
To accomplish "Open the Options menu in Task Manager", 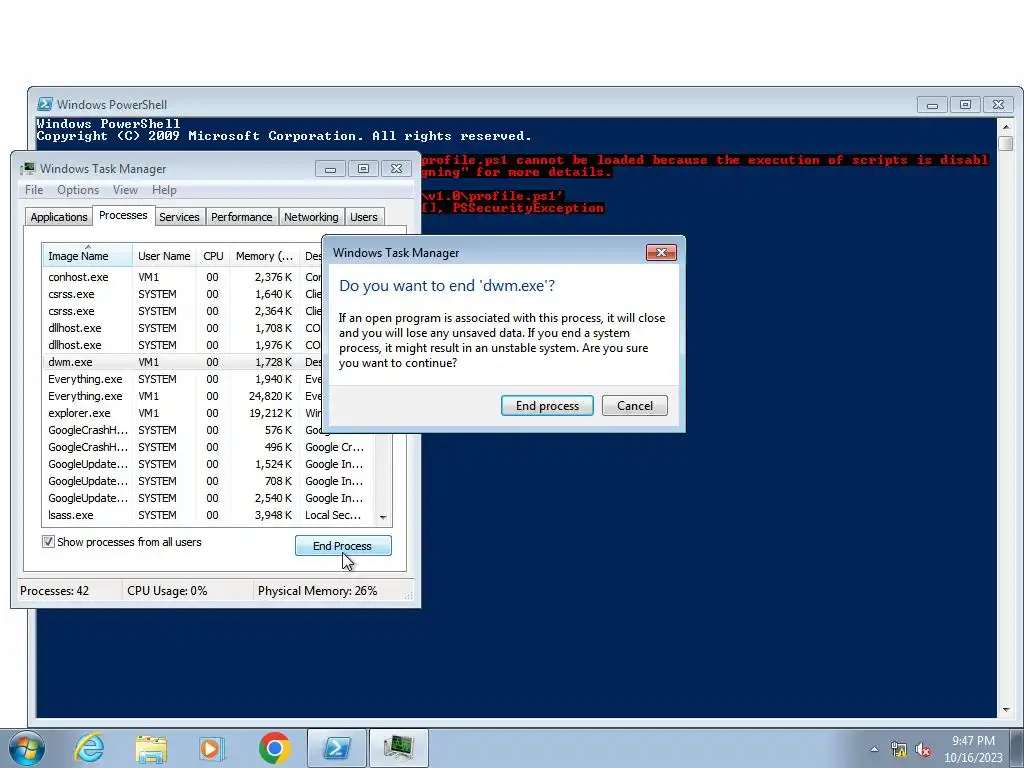I will [x=78, y=190].
